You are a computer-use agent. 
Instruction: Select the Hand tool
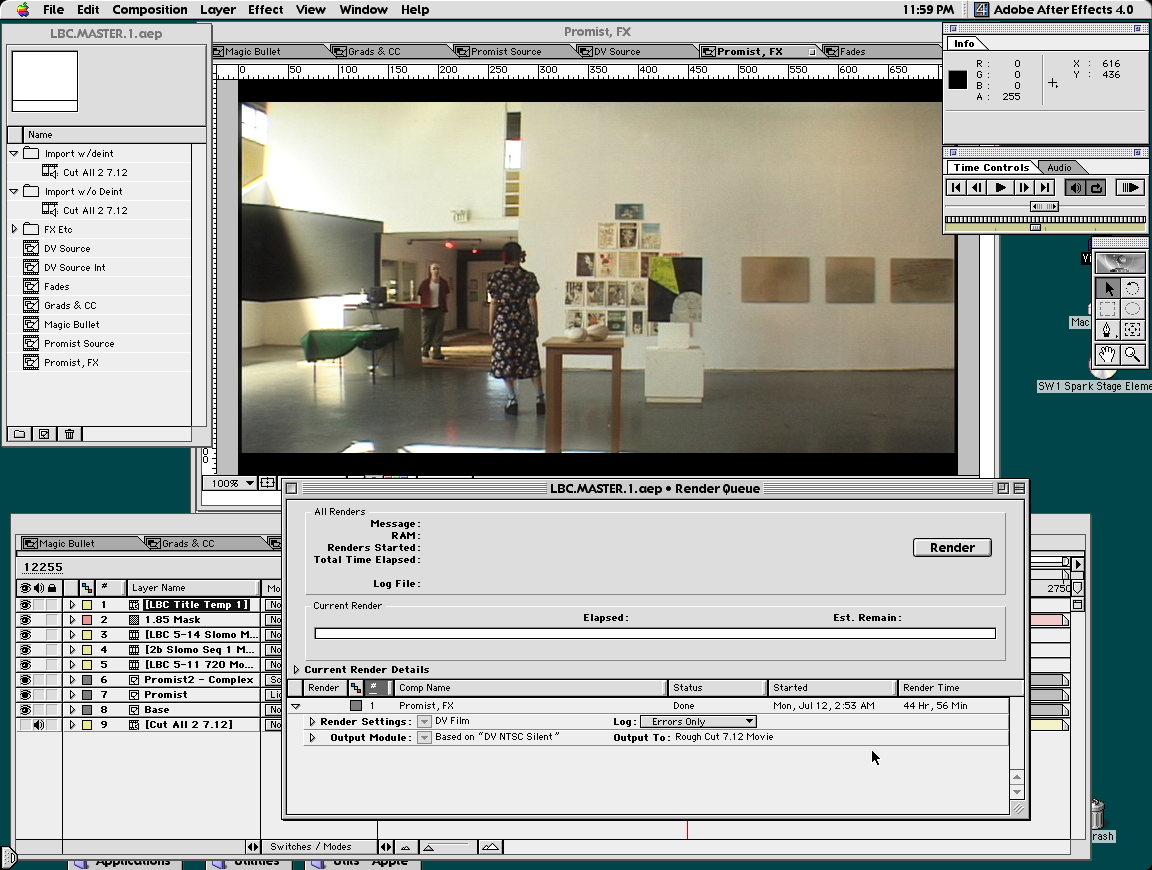coord(1107,354)
